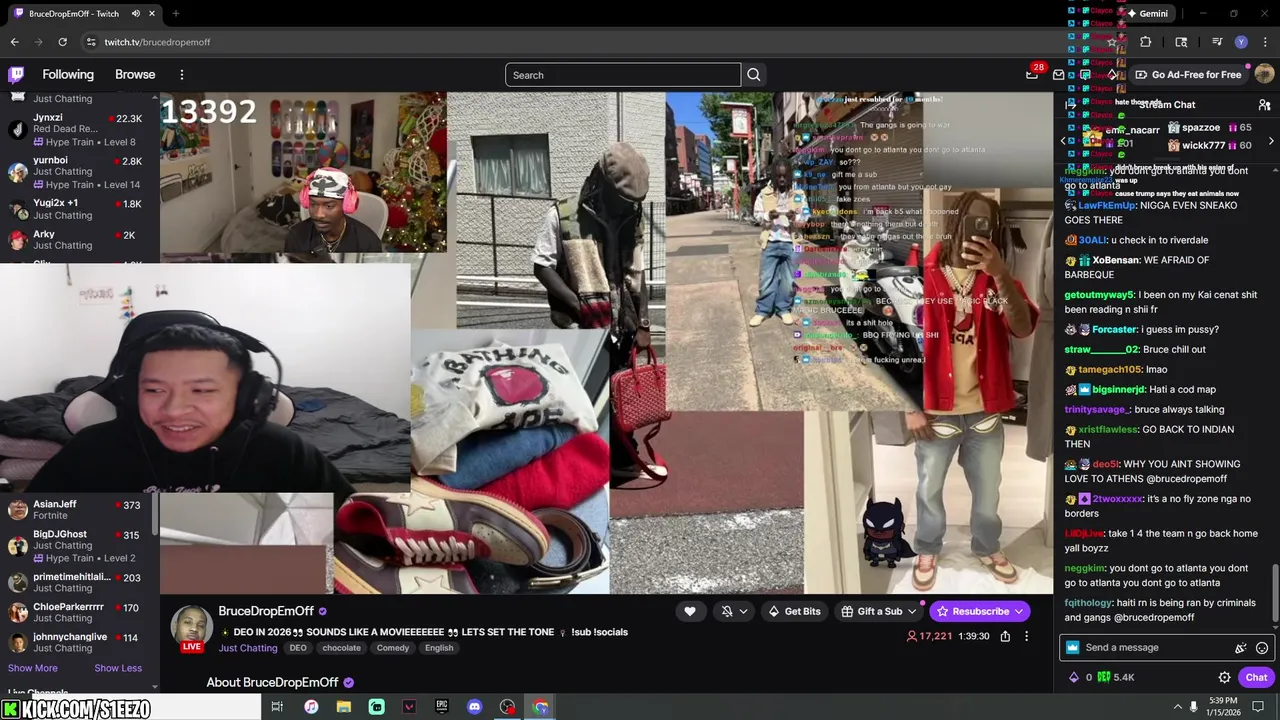This screenshot has height=720, width=1280.
Task: Open the Twitch navigation more-options dots
Action: (182, 75)
